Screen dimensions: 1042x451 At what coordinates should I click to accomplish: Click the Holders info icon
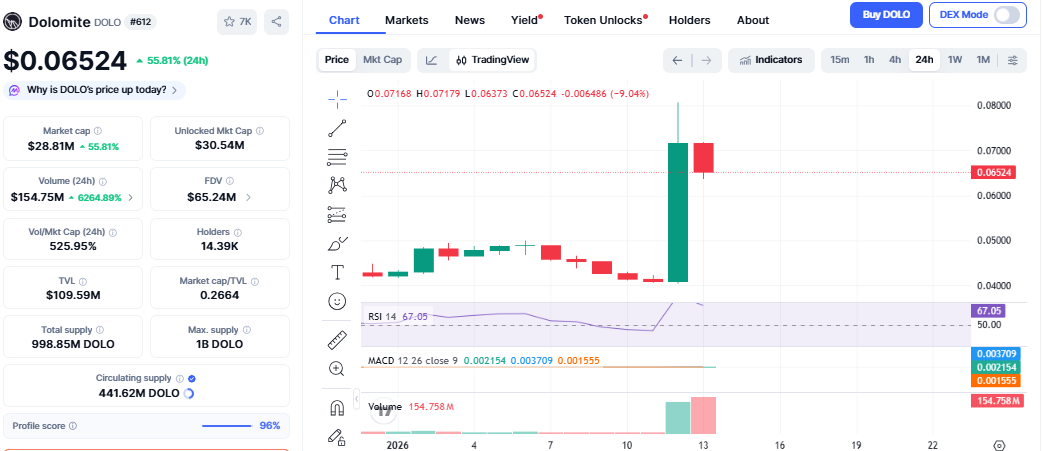point(238,232)
